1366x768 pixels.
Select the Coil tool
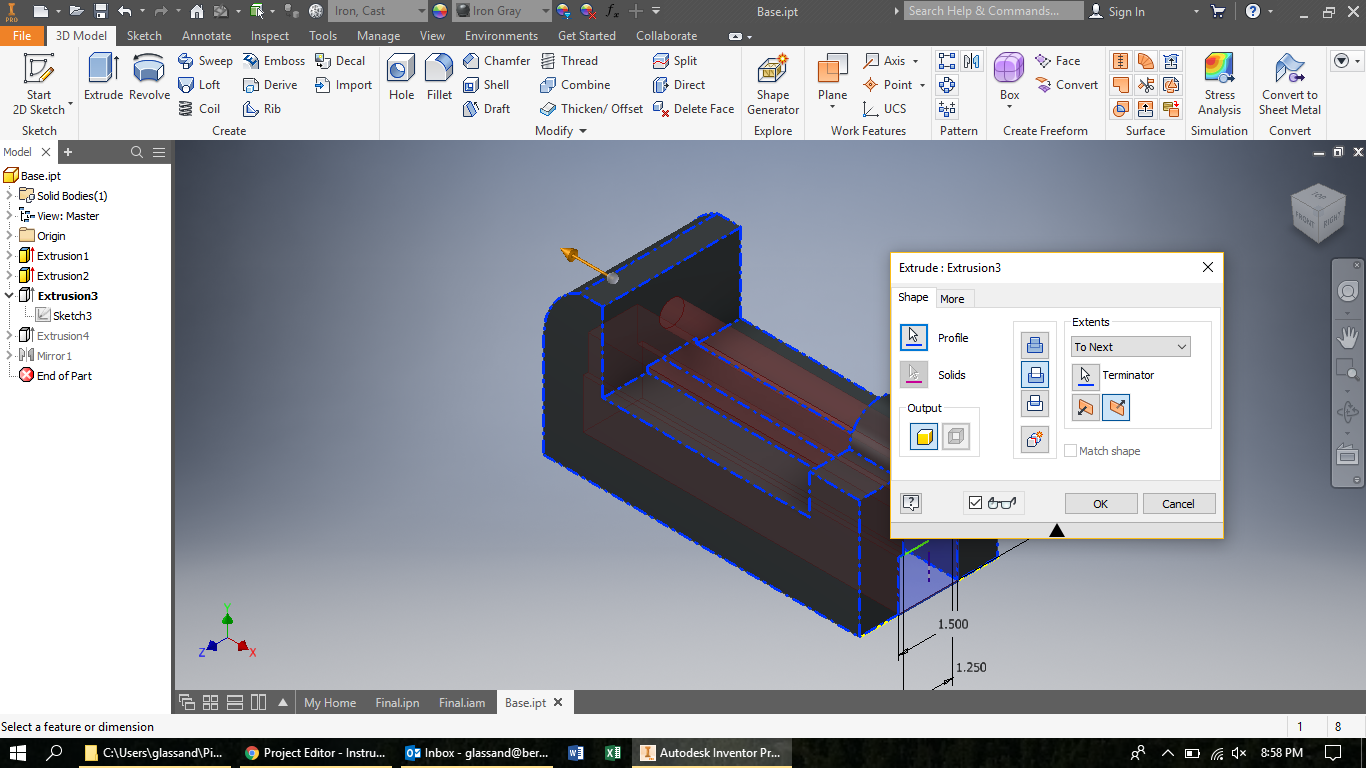(199, 109)
